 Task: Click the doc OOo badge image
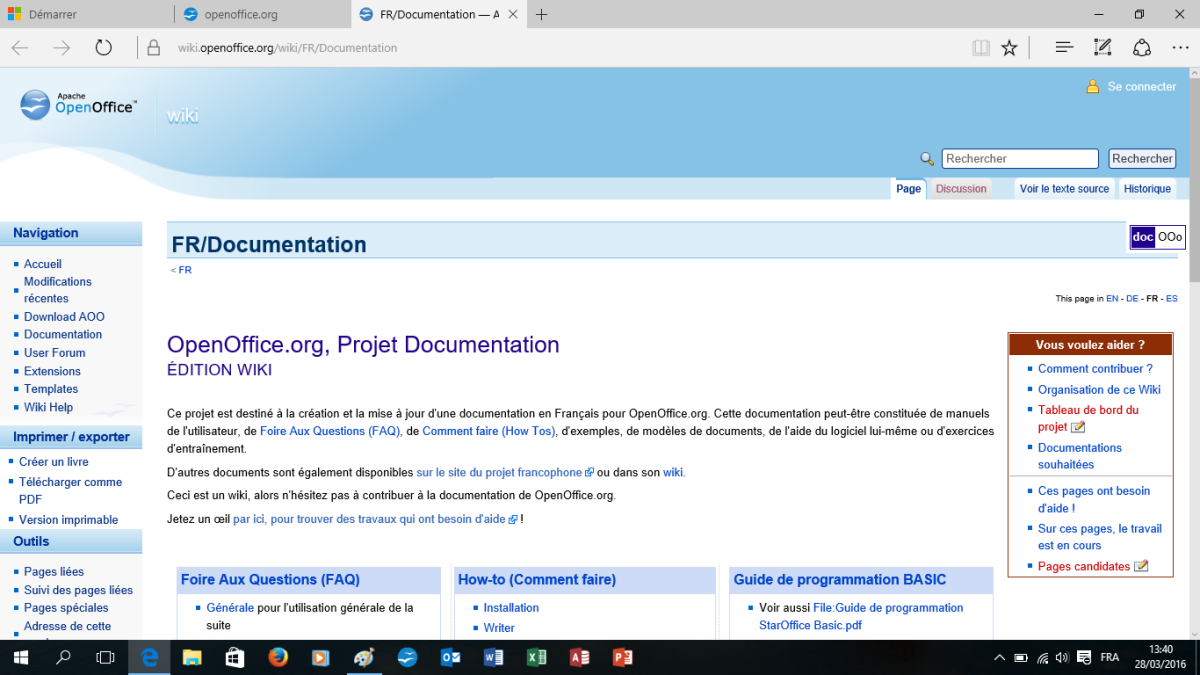(1157, 237)
